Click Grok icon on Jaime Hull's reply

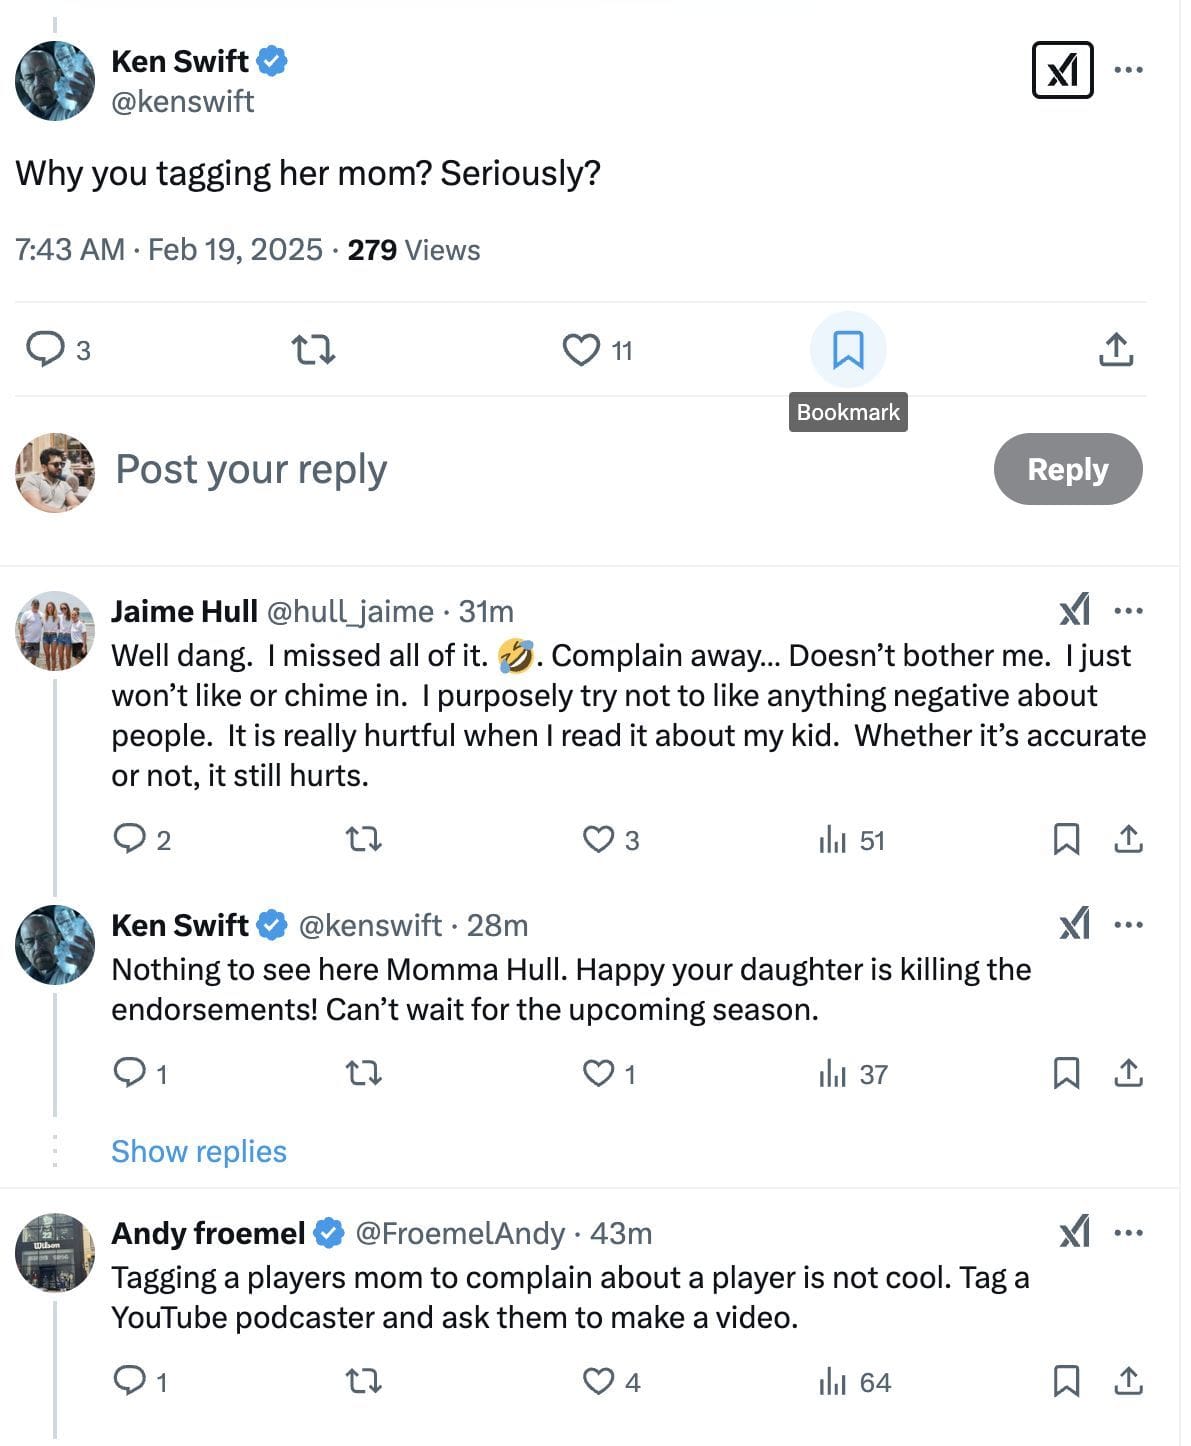(x=1074, y=610)
